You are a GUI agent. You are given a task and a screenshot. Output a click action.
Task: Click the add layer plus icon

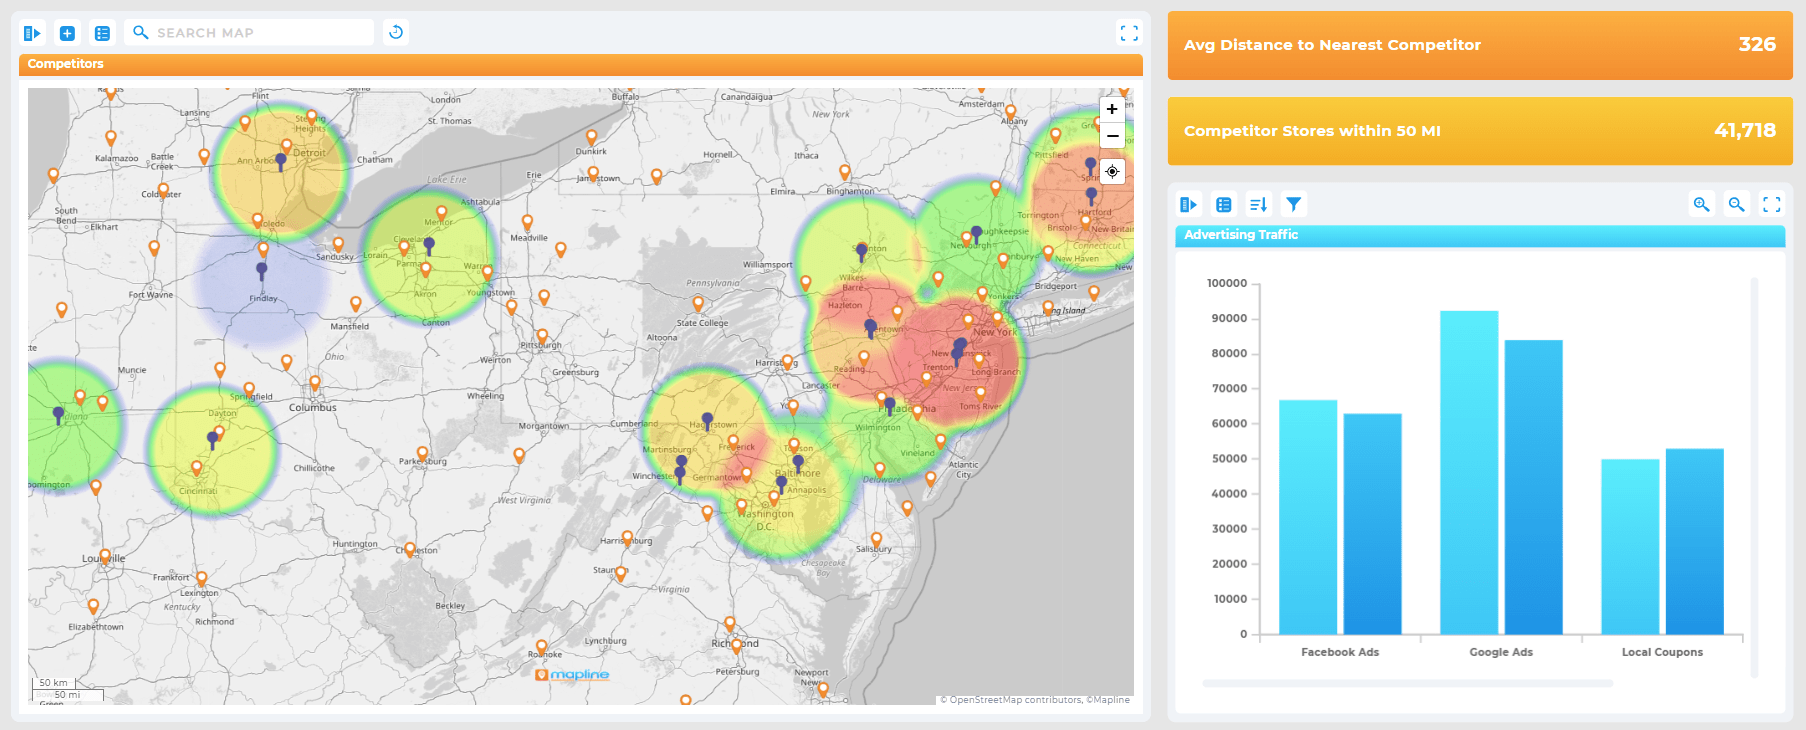pyautogui.click(x=67, y=33)
